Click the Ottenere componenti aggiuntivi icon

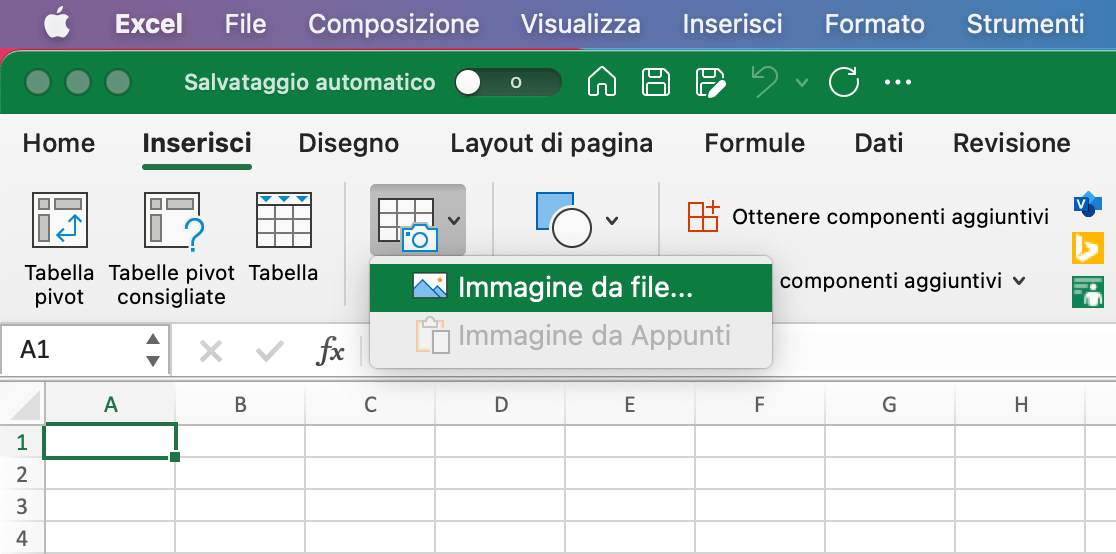point(703,217)
